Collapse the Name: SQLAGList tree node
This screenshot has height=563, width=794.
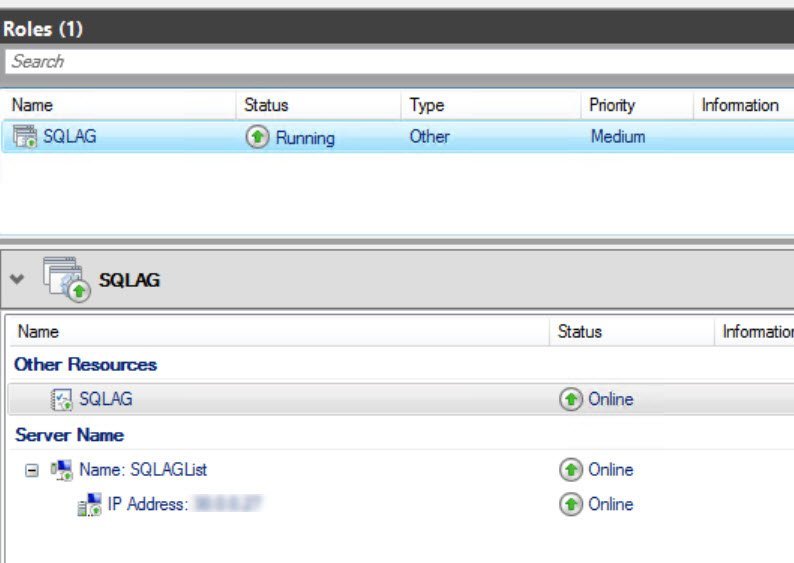(x=31, y=470)
